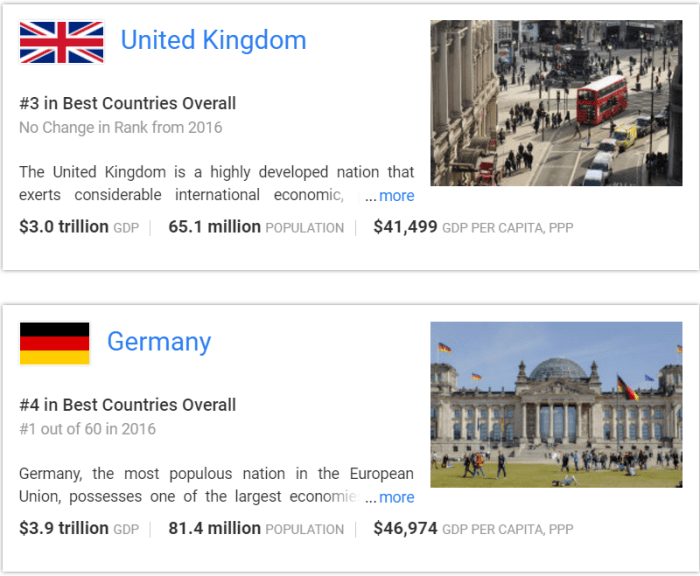
Task: Click the United Kingdom flag icon
Action: 61,42
